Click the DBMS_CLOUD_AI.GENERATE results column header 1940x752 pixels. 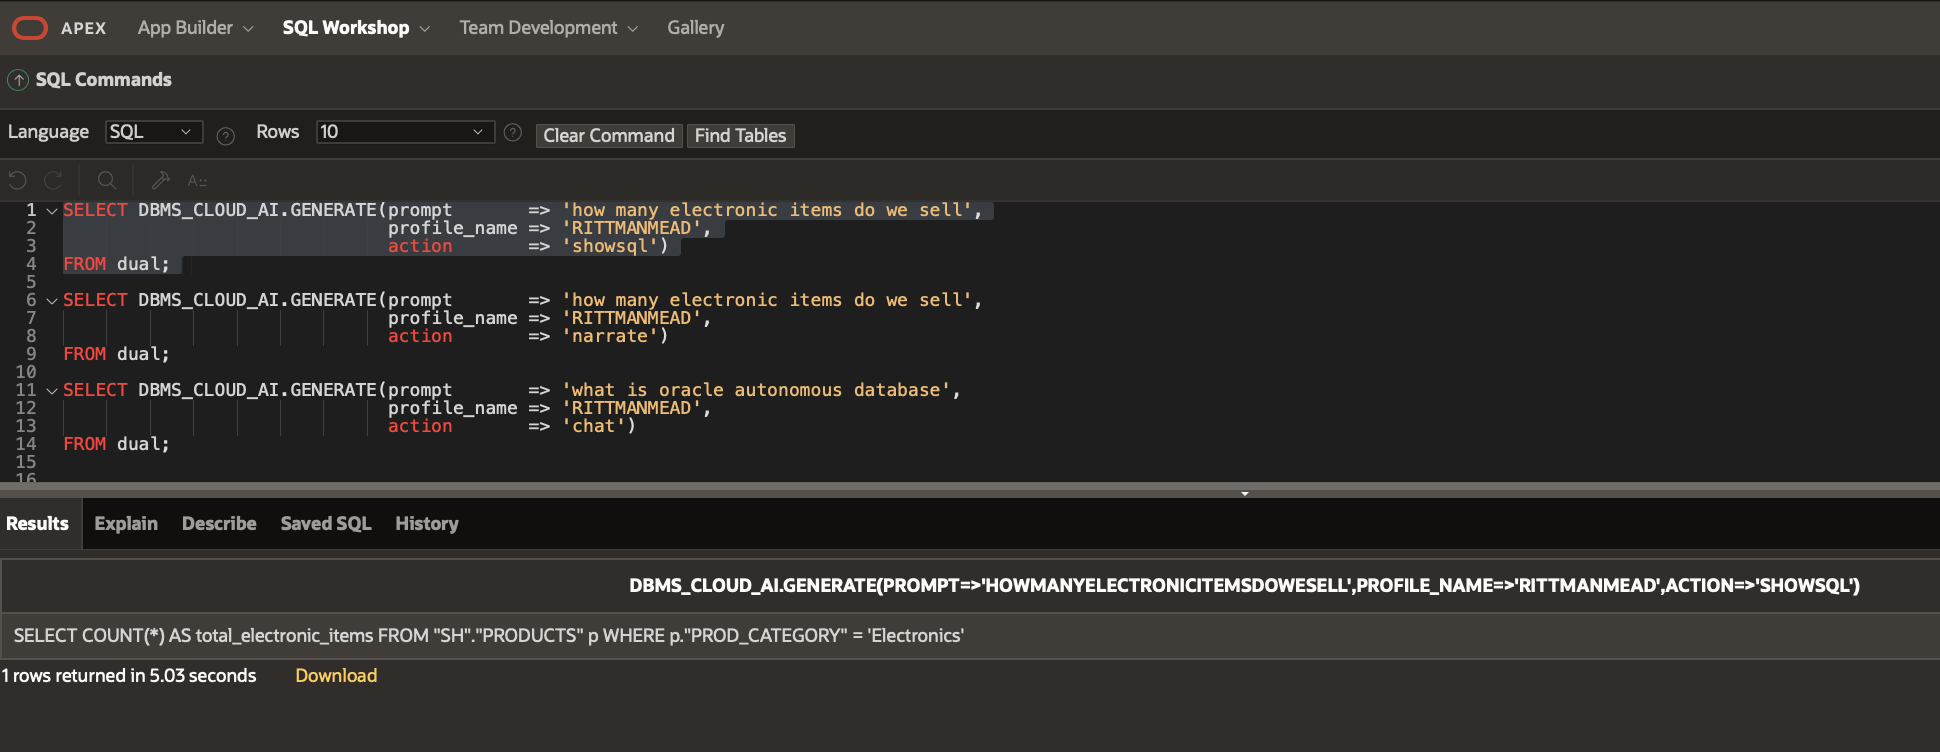point(1244,586)
